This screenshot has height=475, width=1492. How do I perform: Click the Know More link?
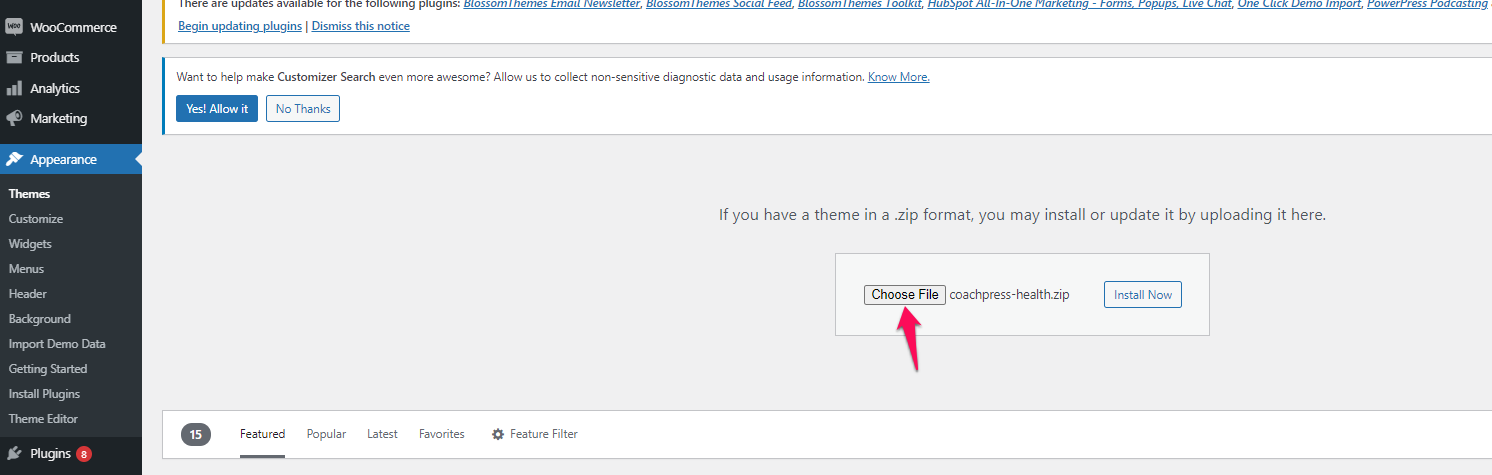pos(899,77)
